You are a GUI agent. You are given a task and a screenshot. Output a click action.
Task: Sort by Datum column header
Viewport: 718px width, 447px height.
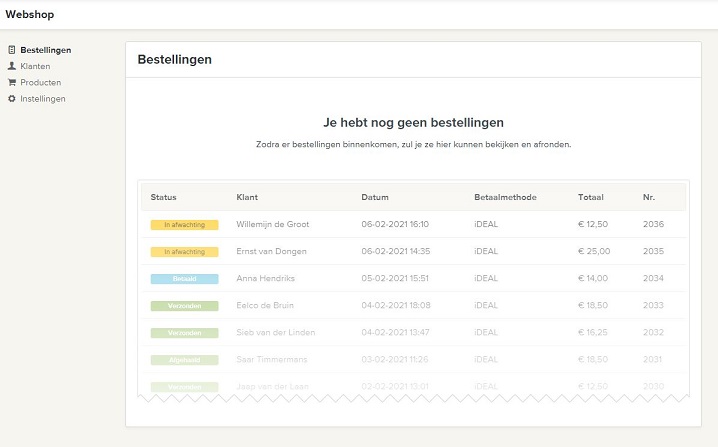(x=375, y=197)
